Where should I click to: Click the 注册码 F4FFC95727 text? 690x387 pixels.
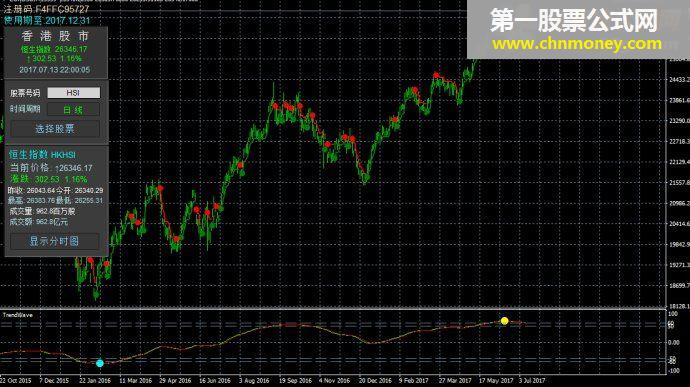click(x=46, y=9)
